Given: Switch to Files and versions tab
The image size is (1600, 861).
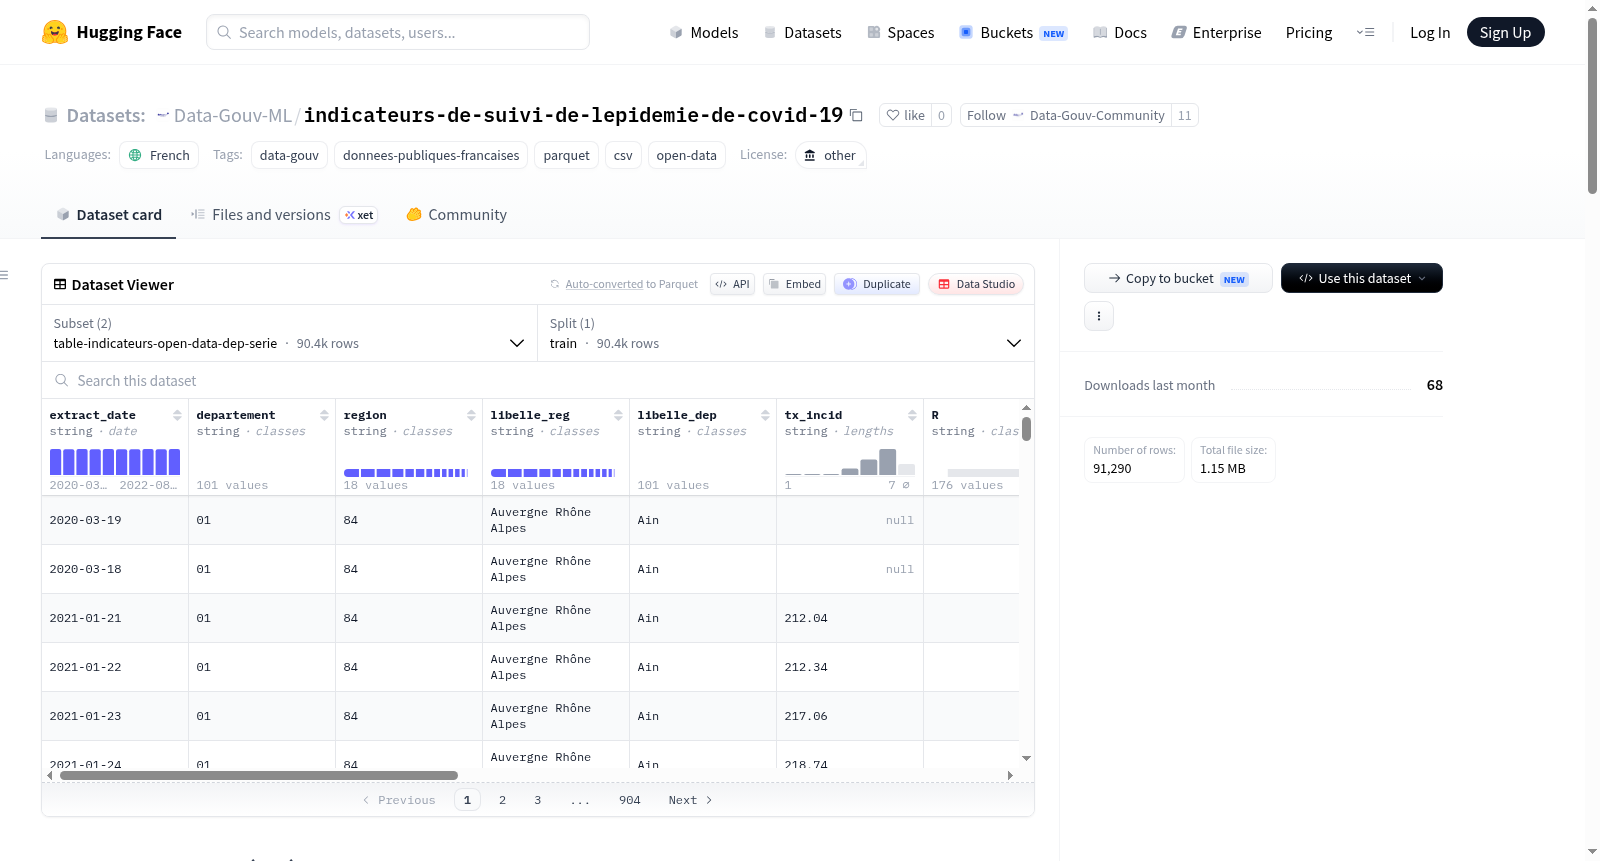Looking at the screenshot, I should click(284, 214).
